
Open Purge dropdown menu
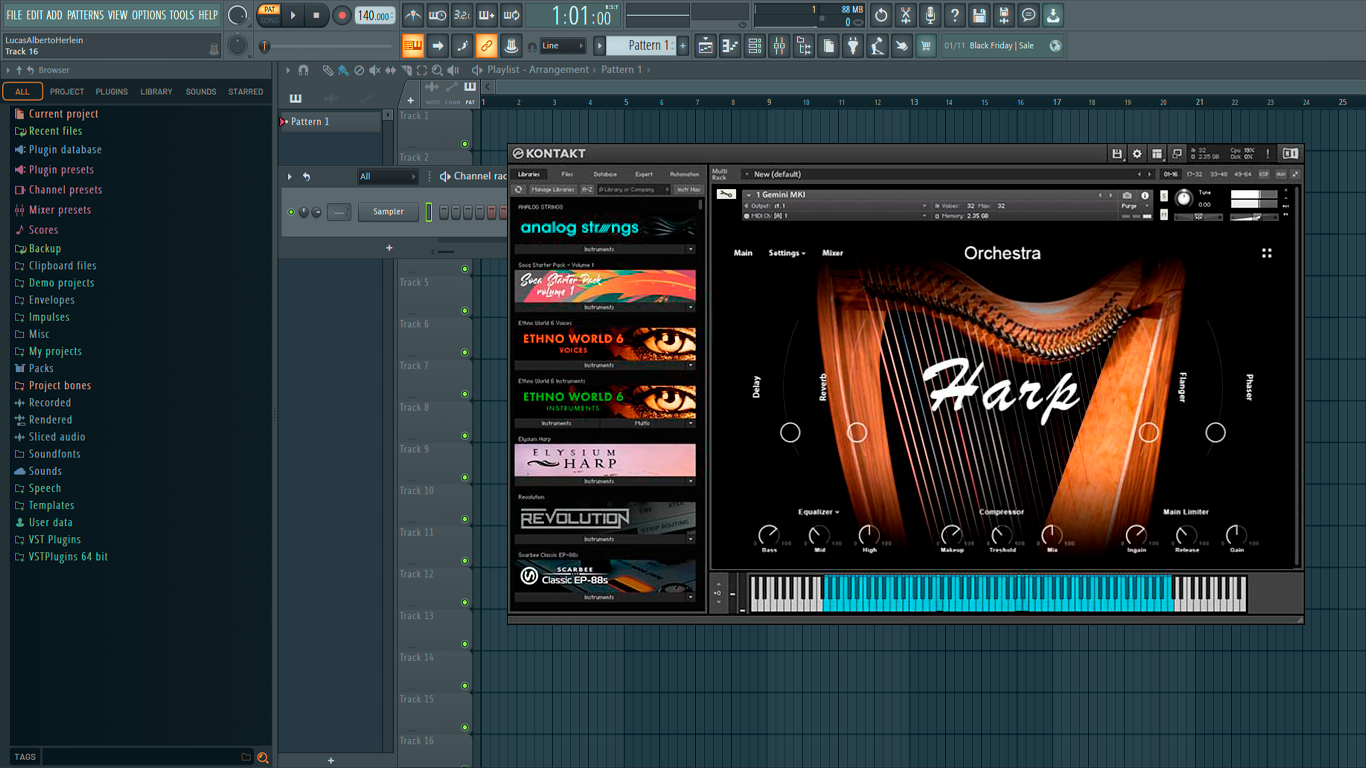coord(1135,206)
